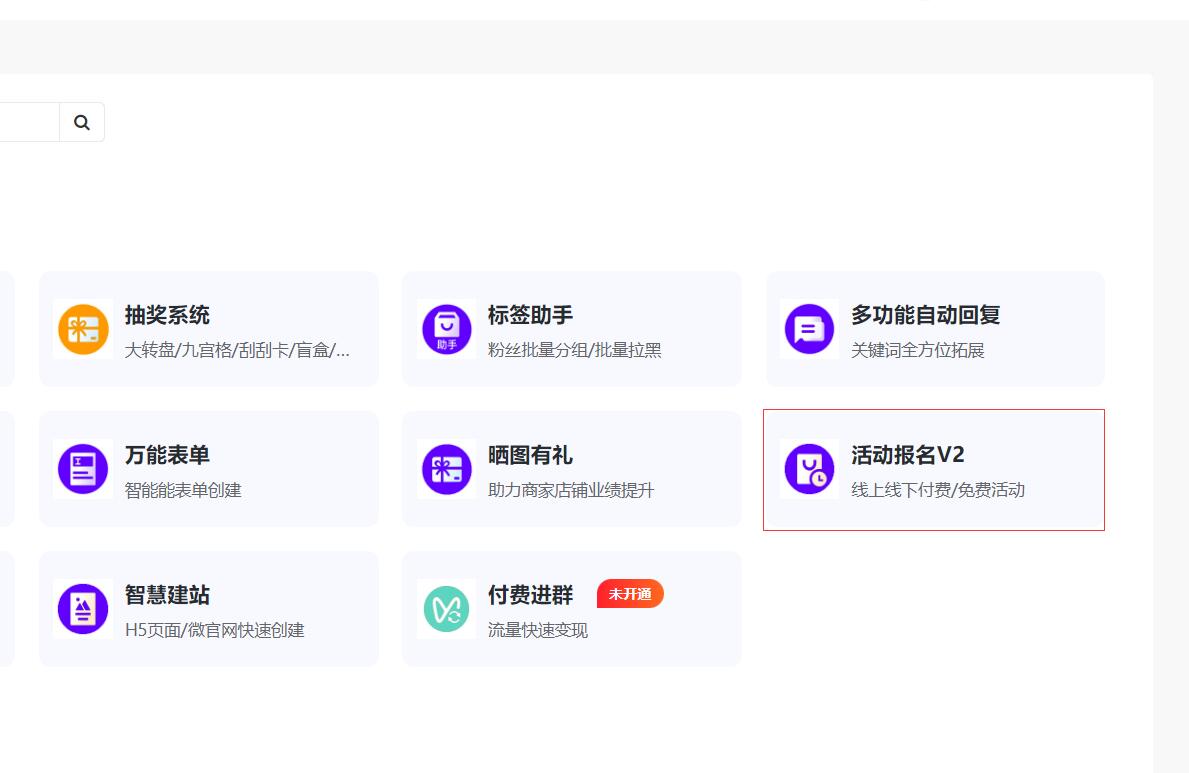
Task: Click text 助力商家店铺业绩提升
Action: [x=571, y=491]
